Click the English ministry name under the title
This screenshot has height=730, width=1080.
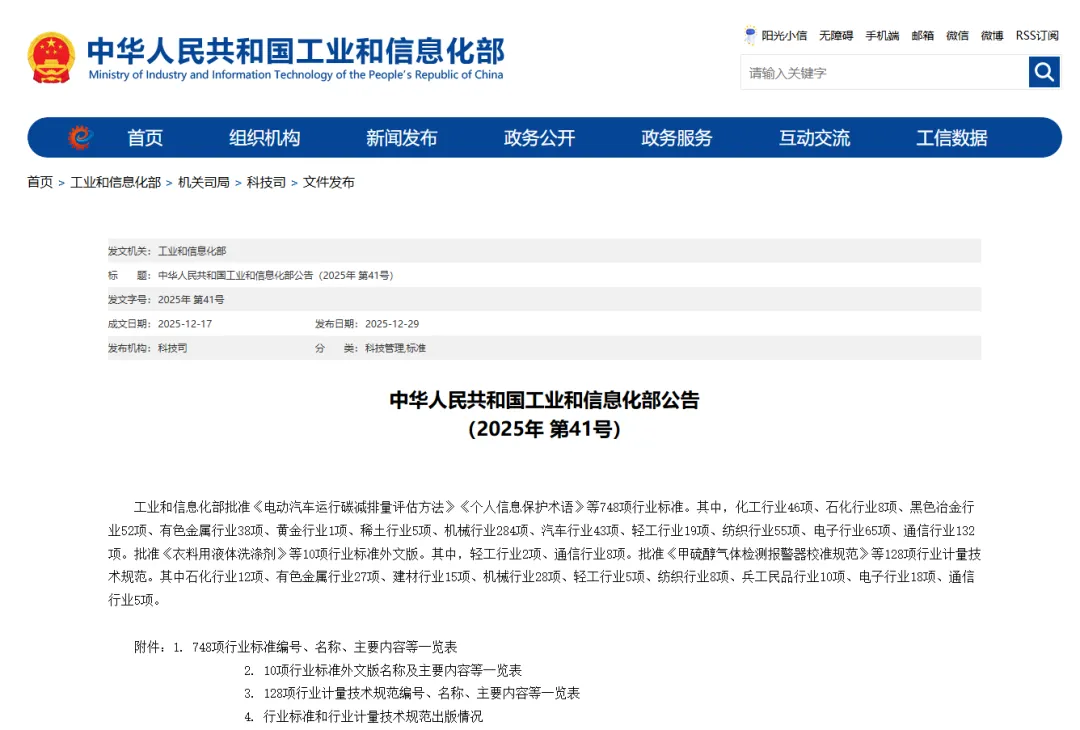296,74
